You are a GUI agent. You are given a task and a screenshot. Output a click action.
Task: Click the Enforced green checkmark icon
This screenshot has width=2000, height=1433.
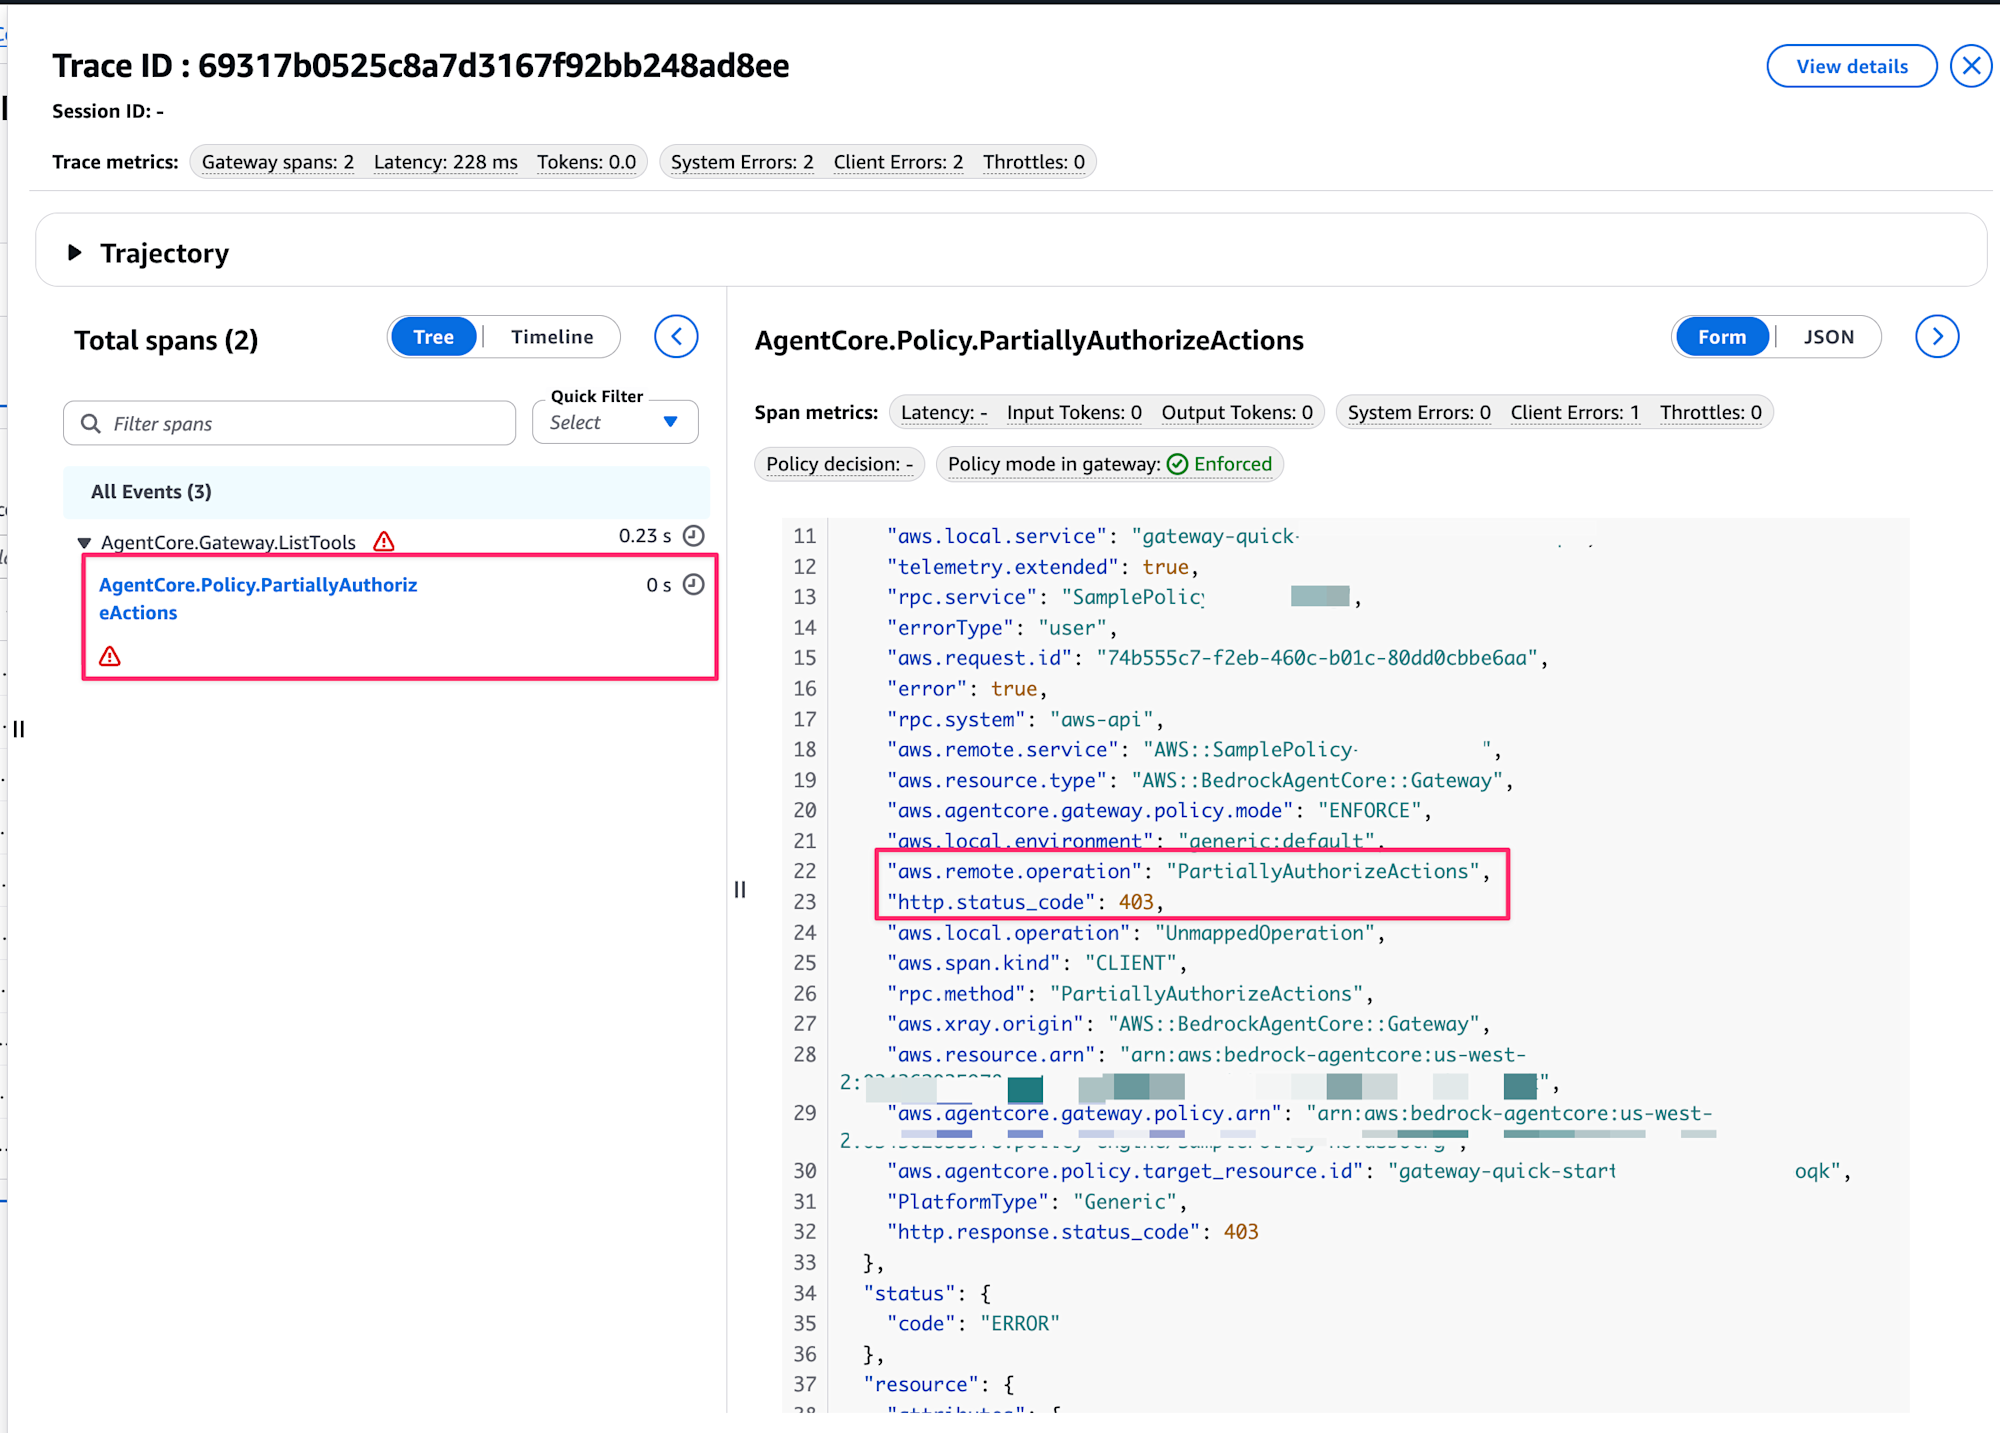[x=1178, y=464]
